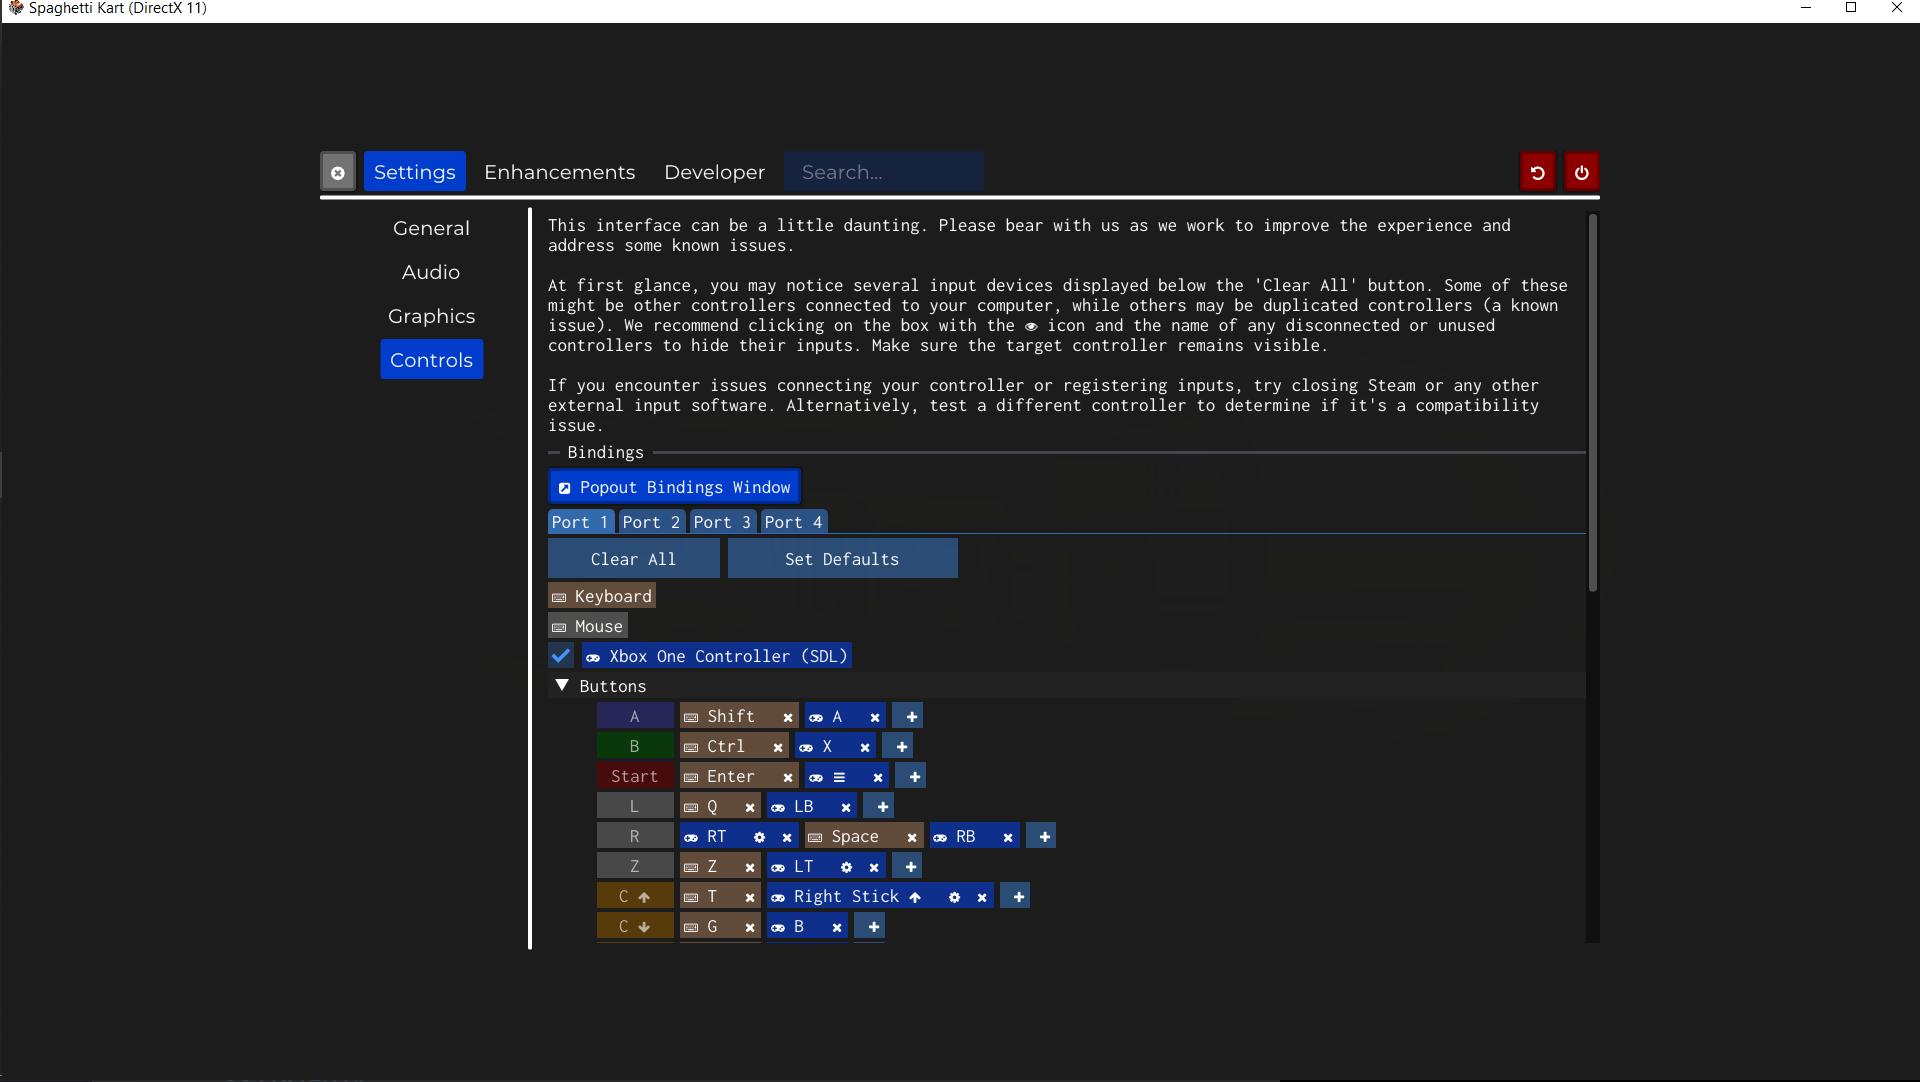1920x1082 pixels.
Task: Remove Right Stick up binding
Action: pos(982,897)
